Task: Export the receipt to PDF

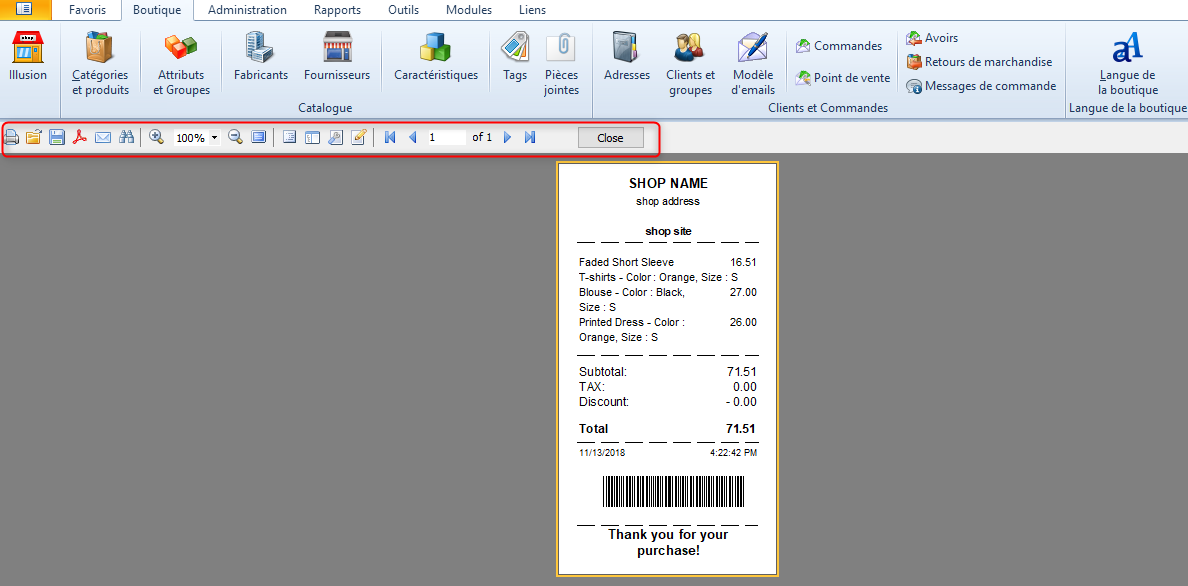Action: (80, 138)
